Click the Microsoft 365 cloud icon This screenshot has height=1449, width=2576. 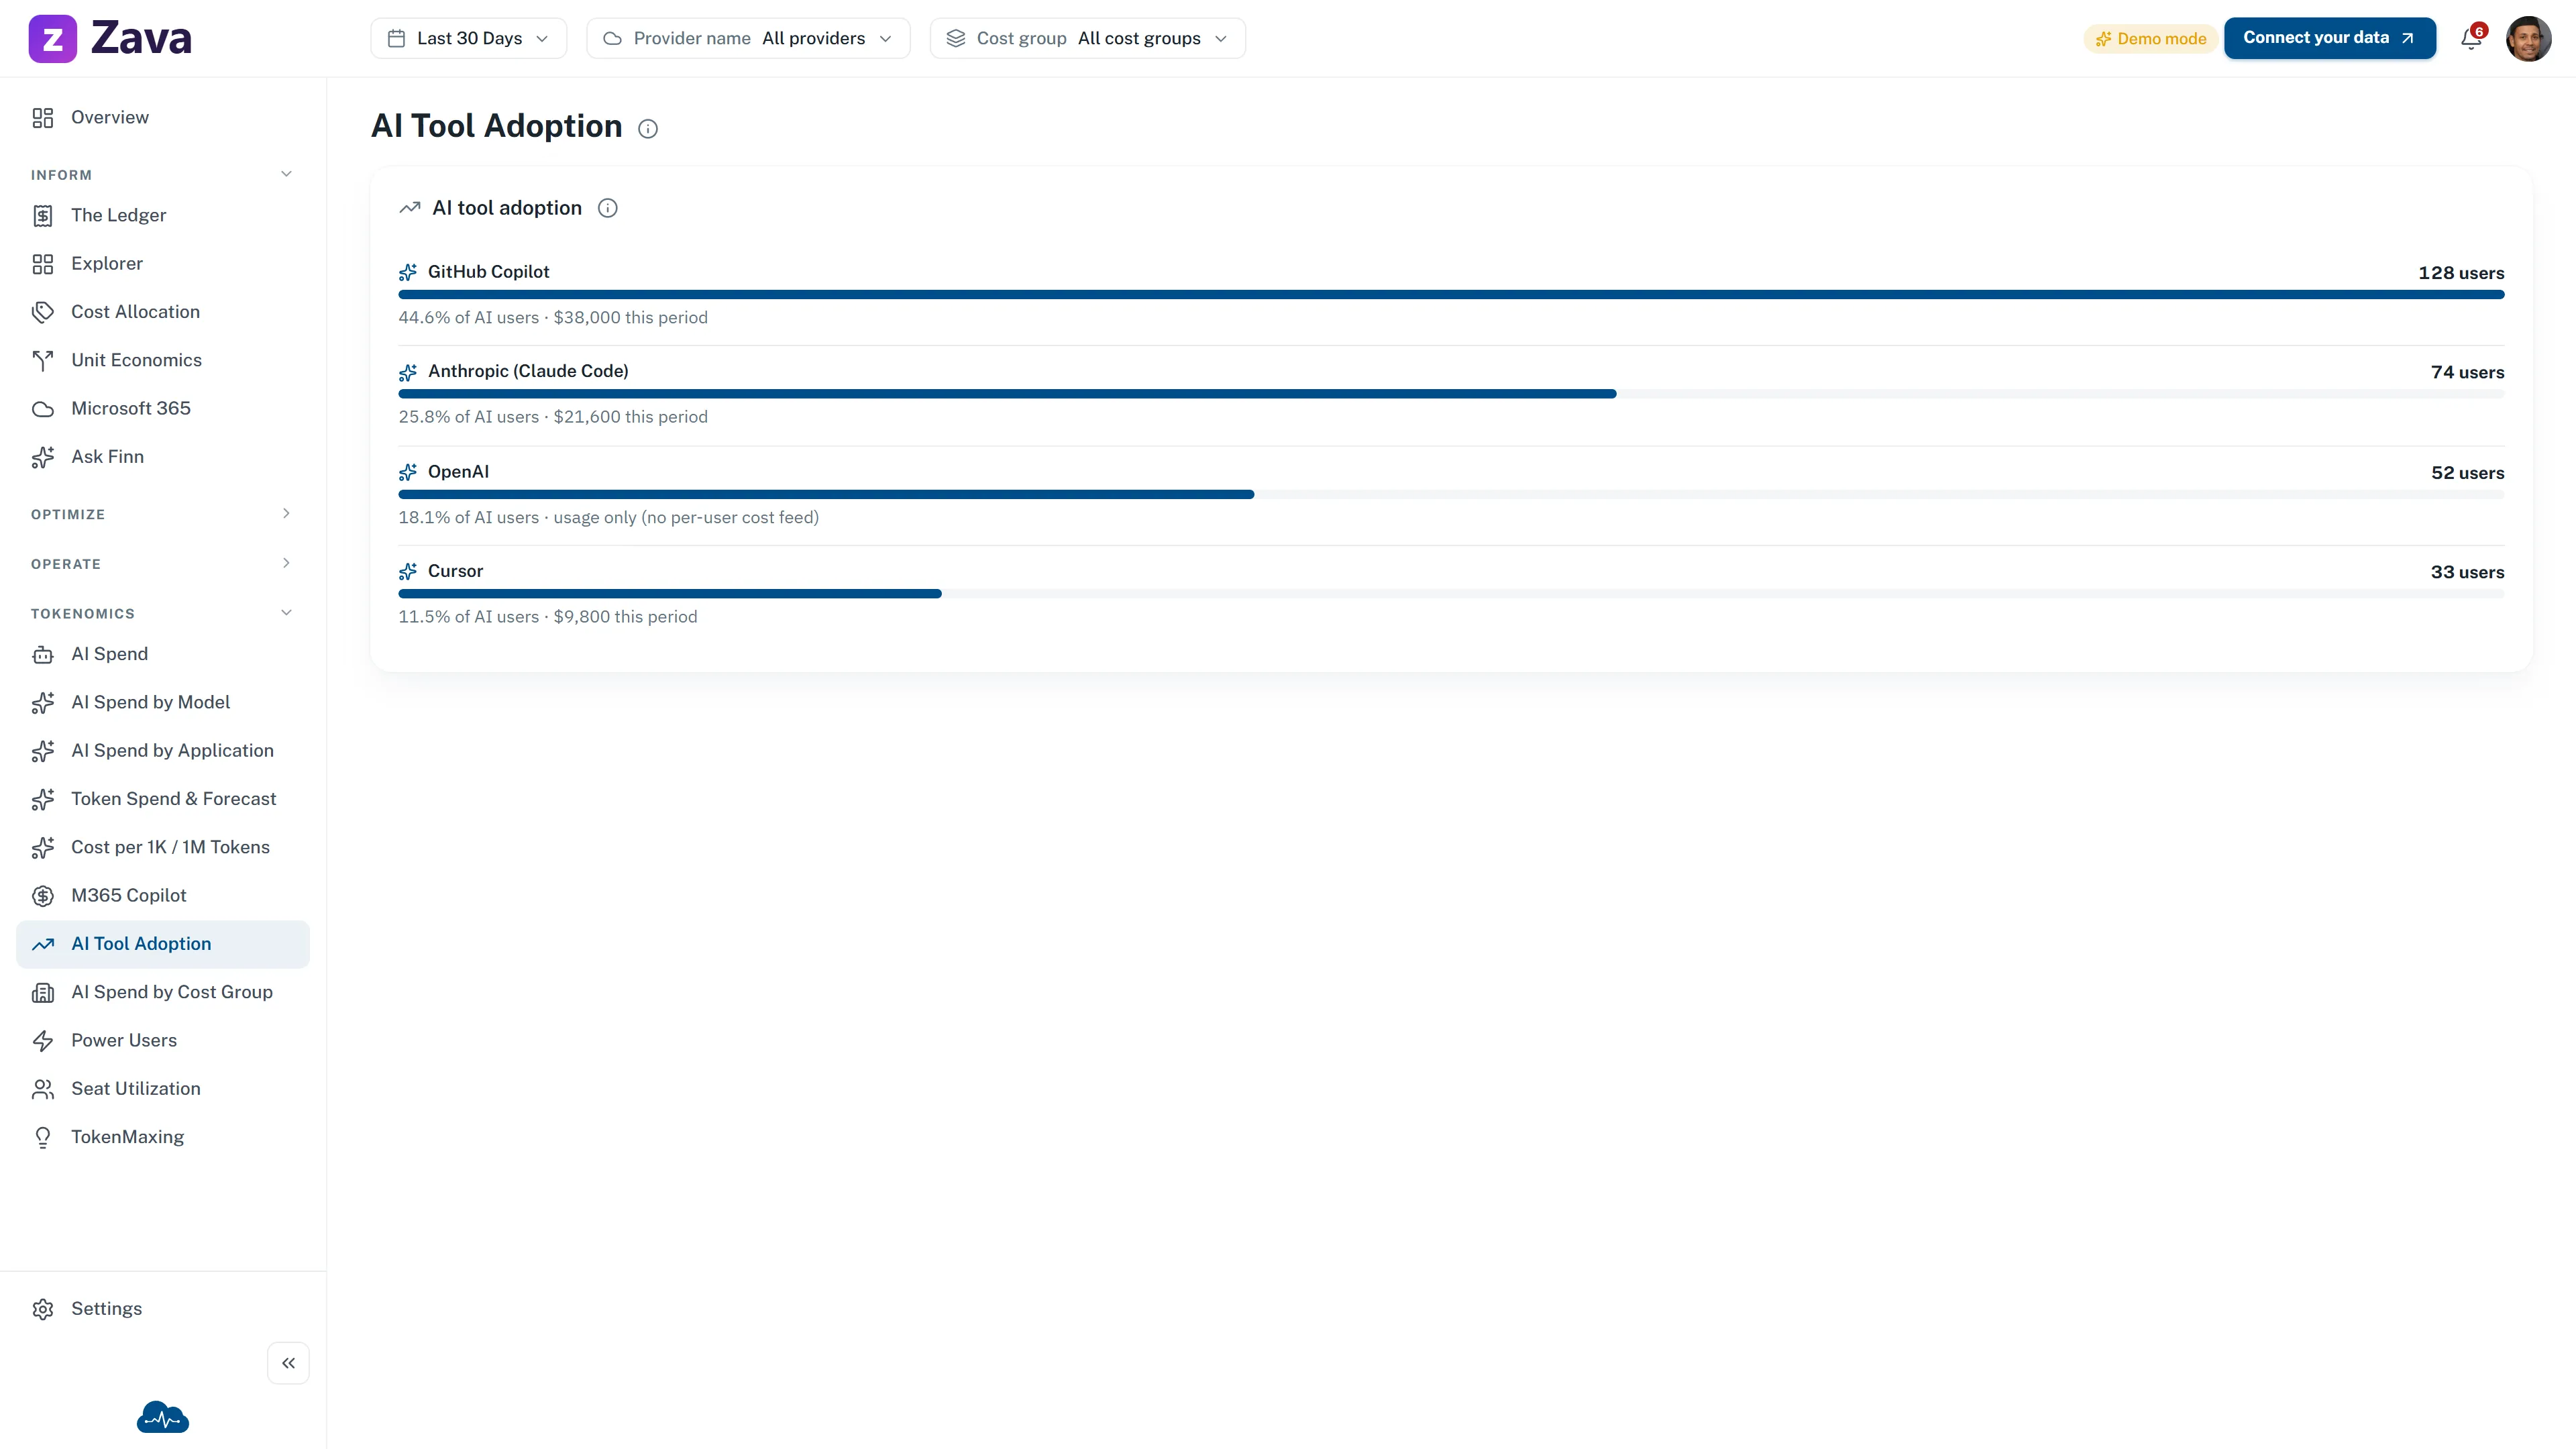click(x=42, y=409)
